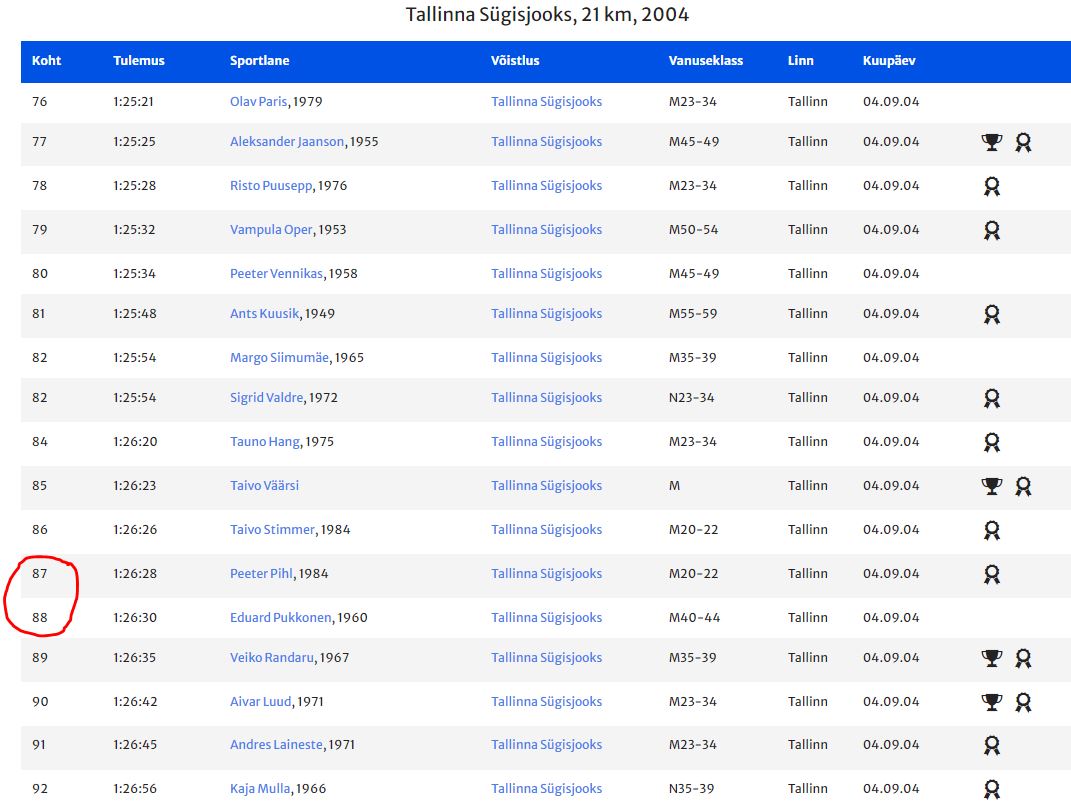Click the Võistlus column header

[x=515, y=60]
